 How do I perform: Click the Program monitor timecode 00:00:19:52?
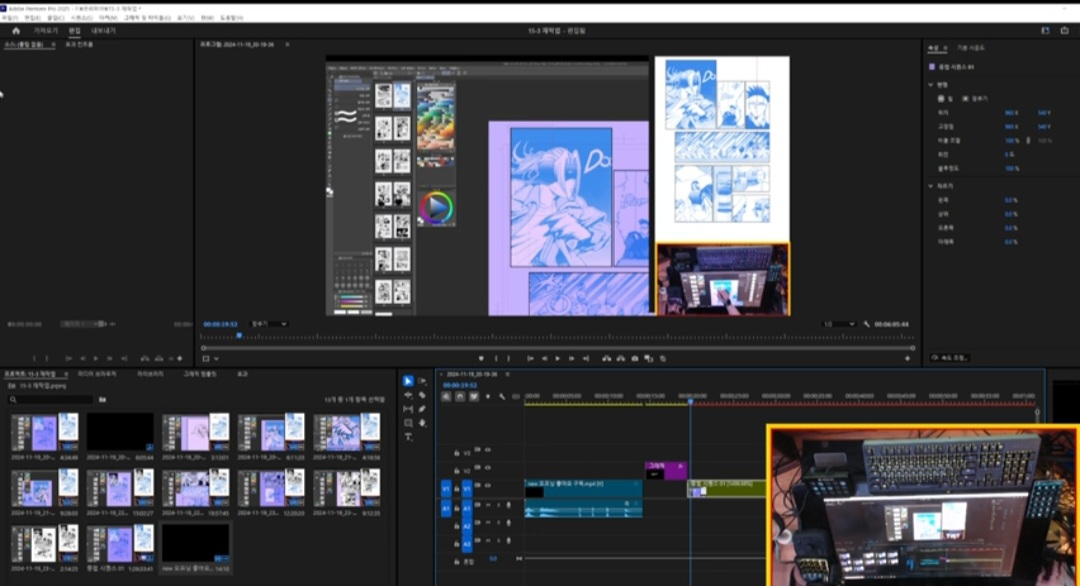click(220, 324)
